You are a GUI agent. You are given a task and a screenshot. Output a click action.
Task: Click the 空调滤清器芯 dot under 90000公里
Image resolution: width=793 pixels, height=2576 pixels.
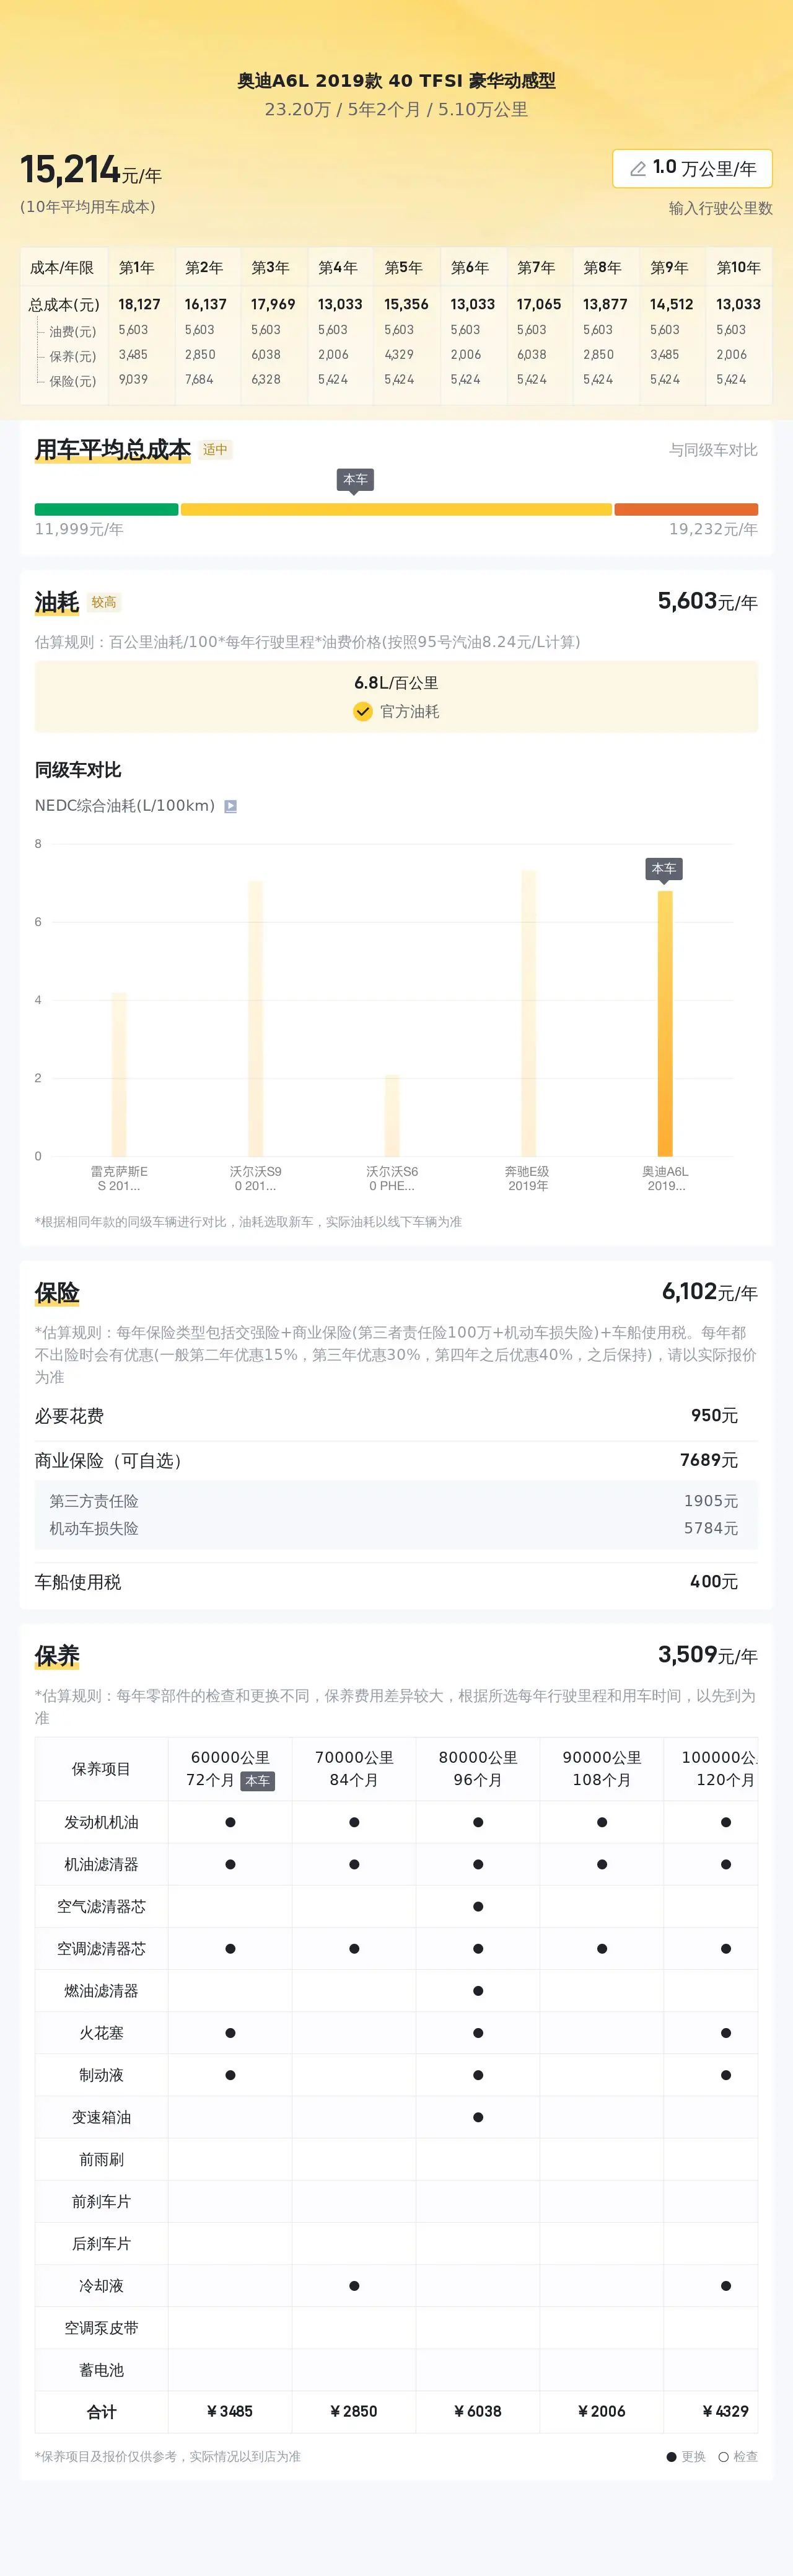point(602,1949)
